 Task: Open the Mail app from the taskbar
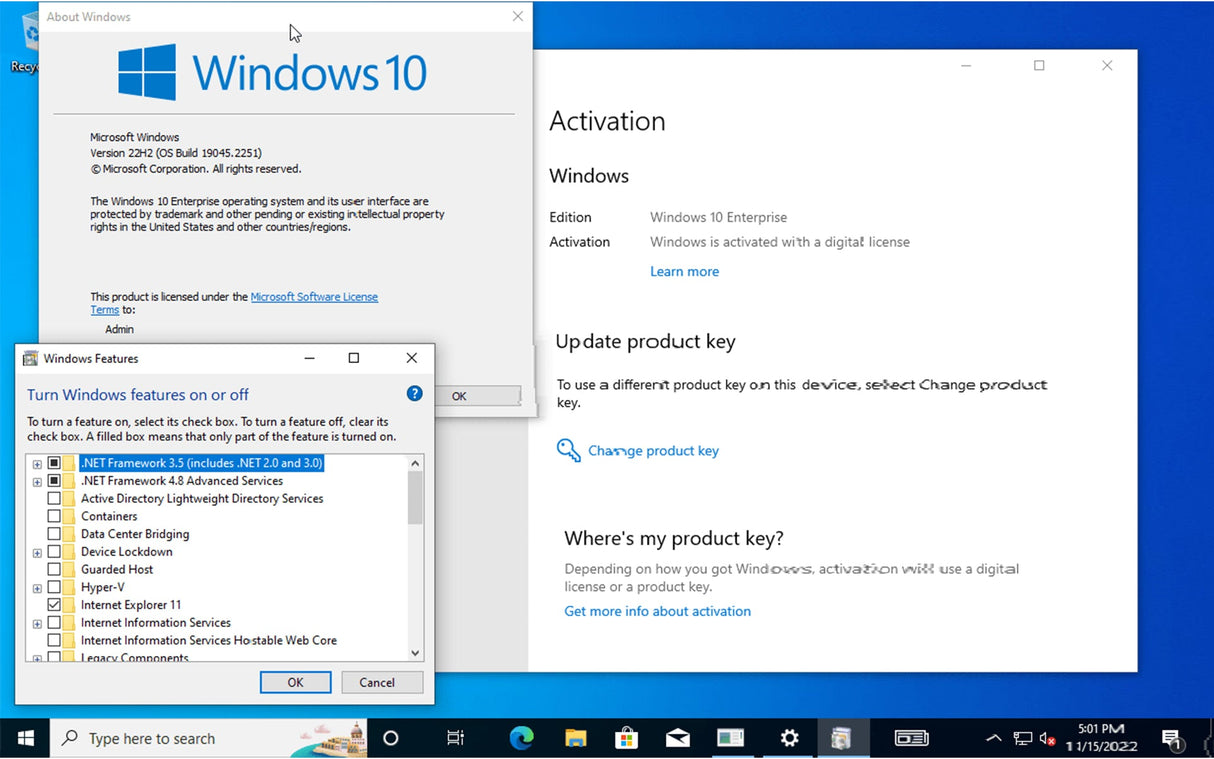tap(677, 738)
